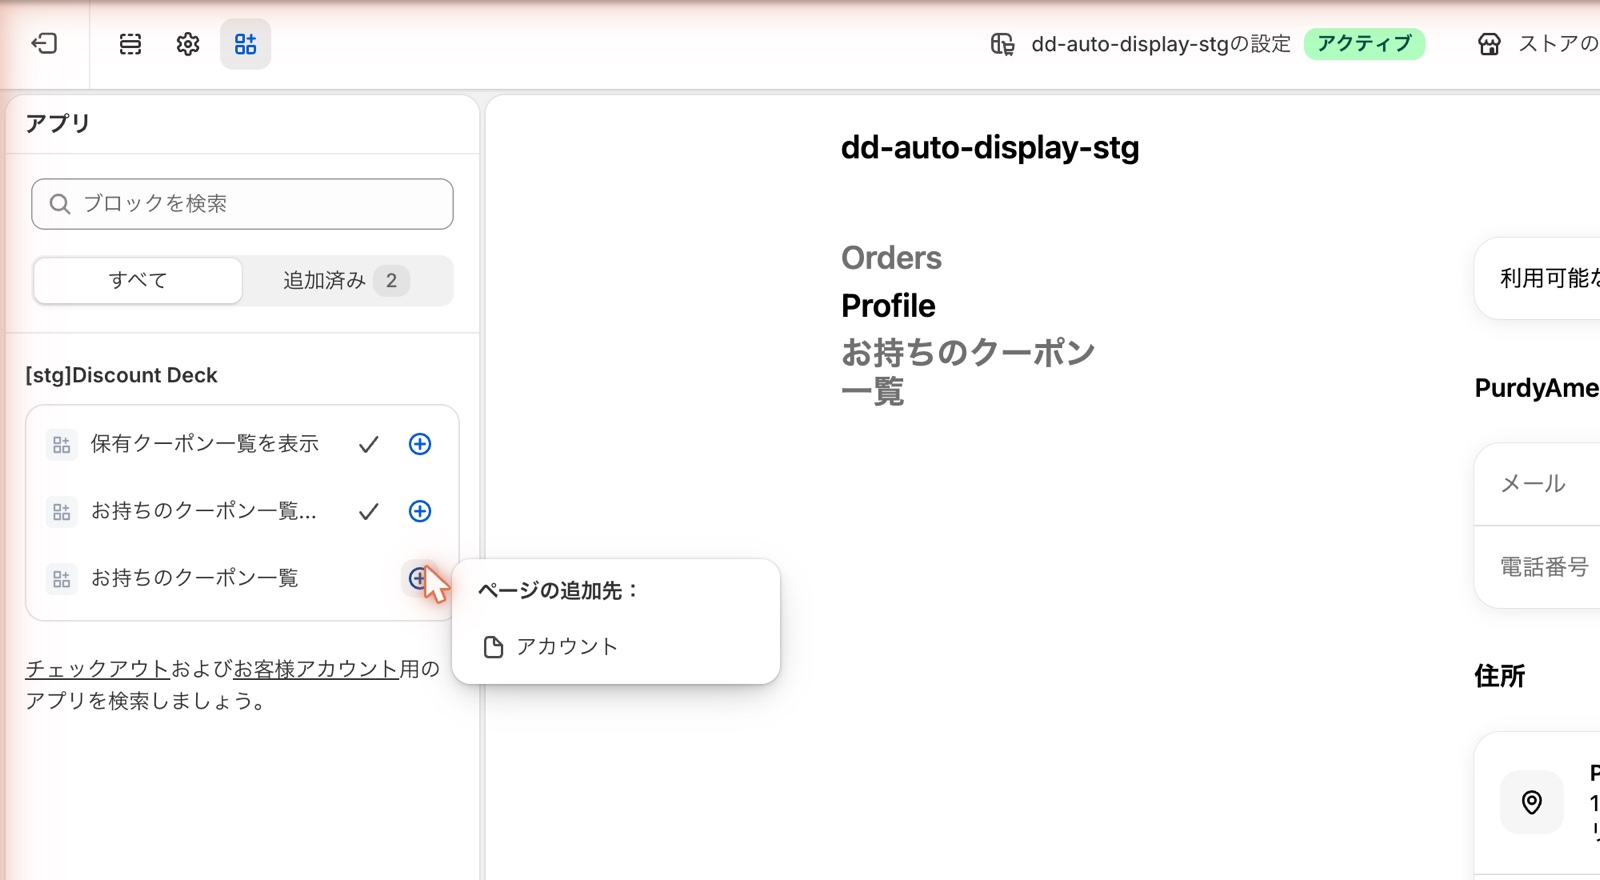
Task: Click the map pin icon under 住所
Action: coord(1531,802)
